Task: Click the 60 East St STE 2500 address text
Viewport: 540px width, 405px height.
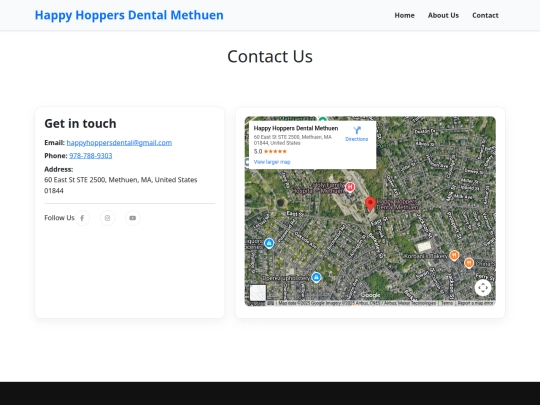Action: [x=121, y=185]
